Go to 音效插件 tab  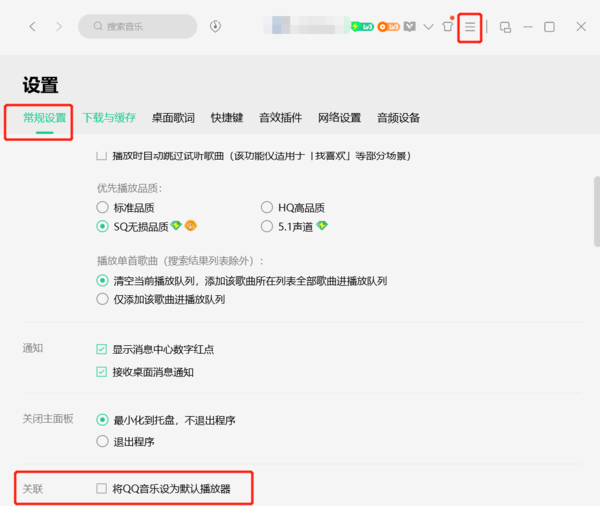click(280, 118)
